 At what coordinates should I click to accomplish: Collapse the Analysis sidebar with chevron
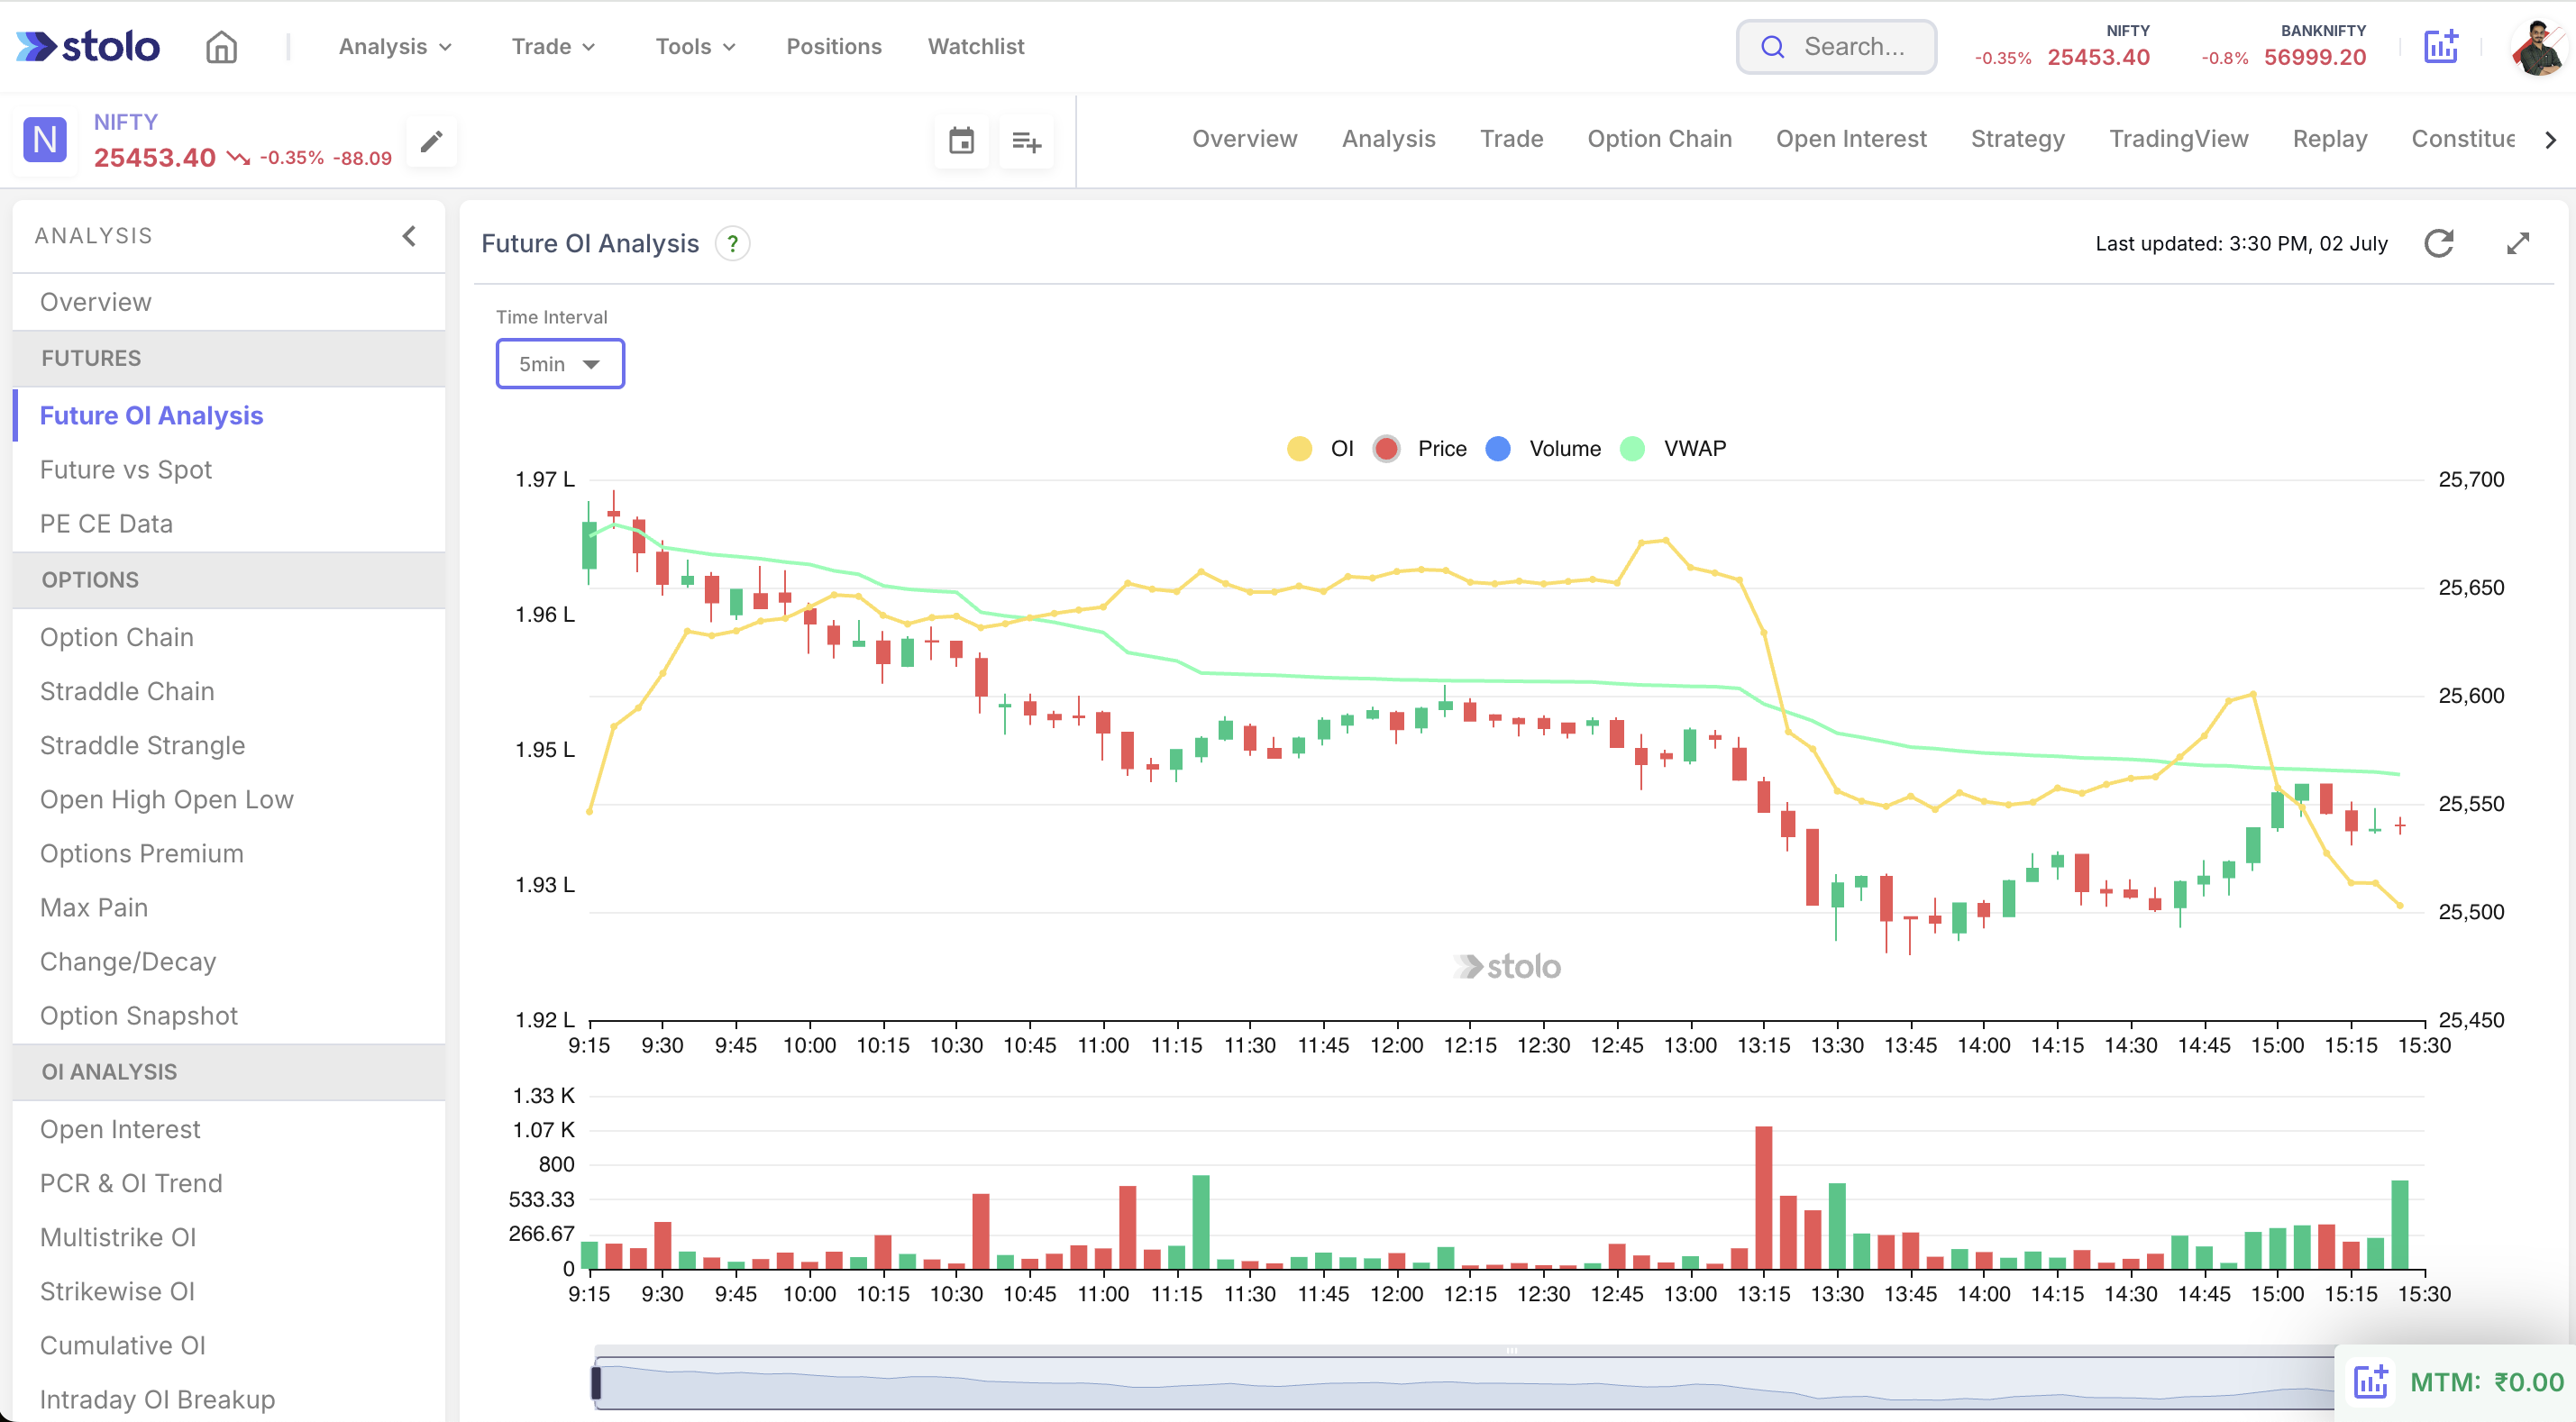(409, 236)
